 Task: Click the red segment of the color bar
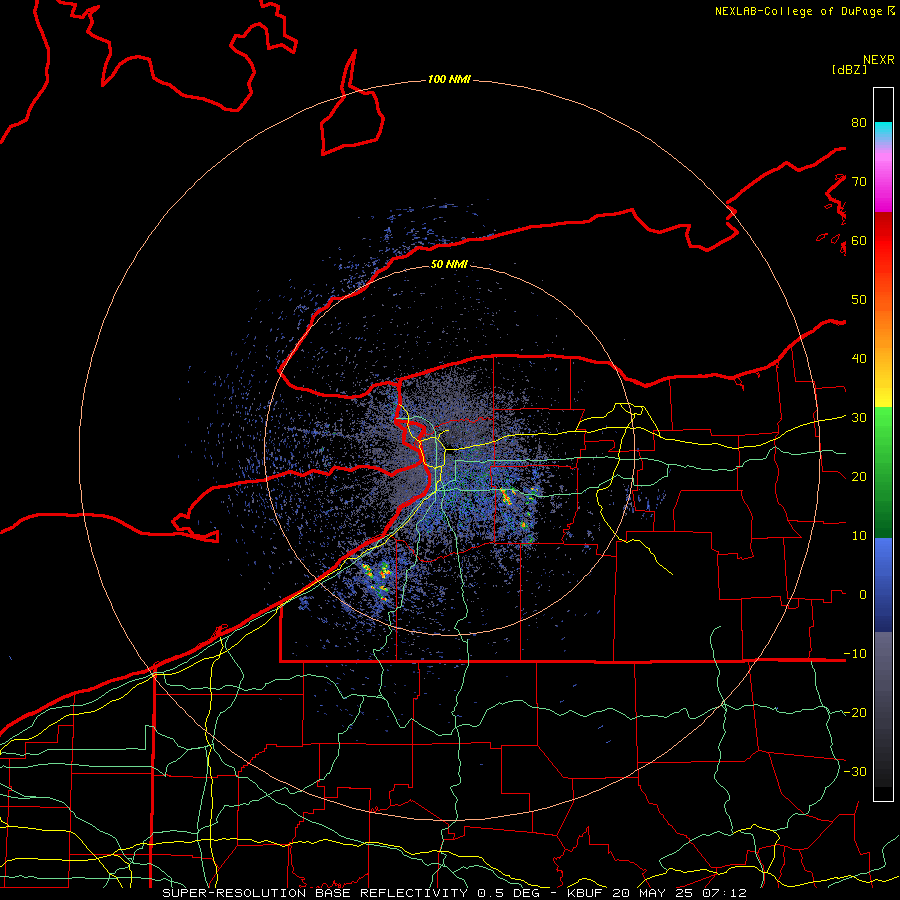(x=883, y=241)
